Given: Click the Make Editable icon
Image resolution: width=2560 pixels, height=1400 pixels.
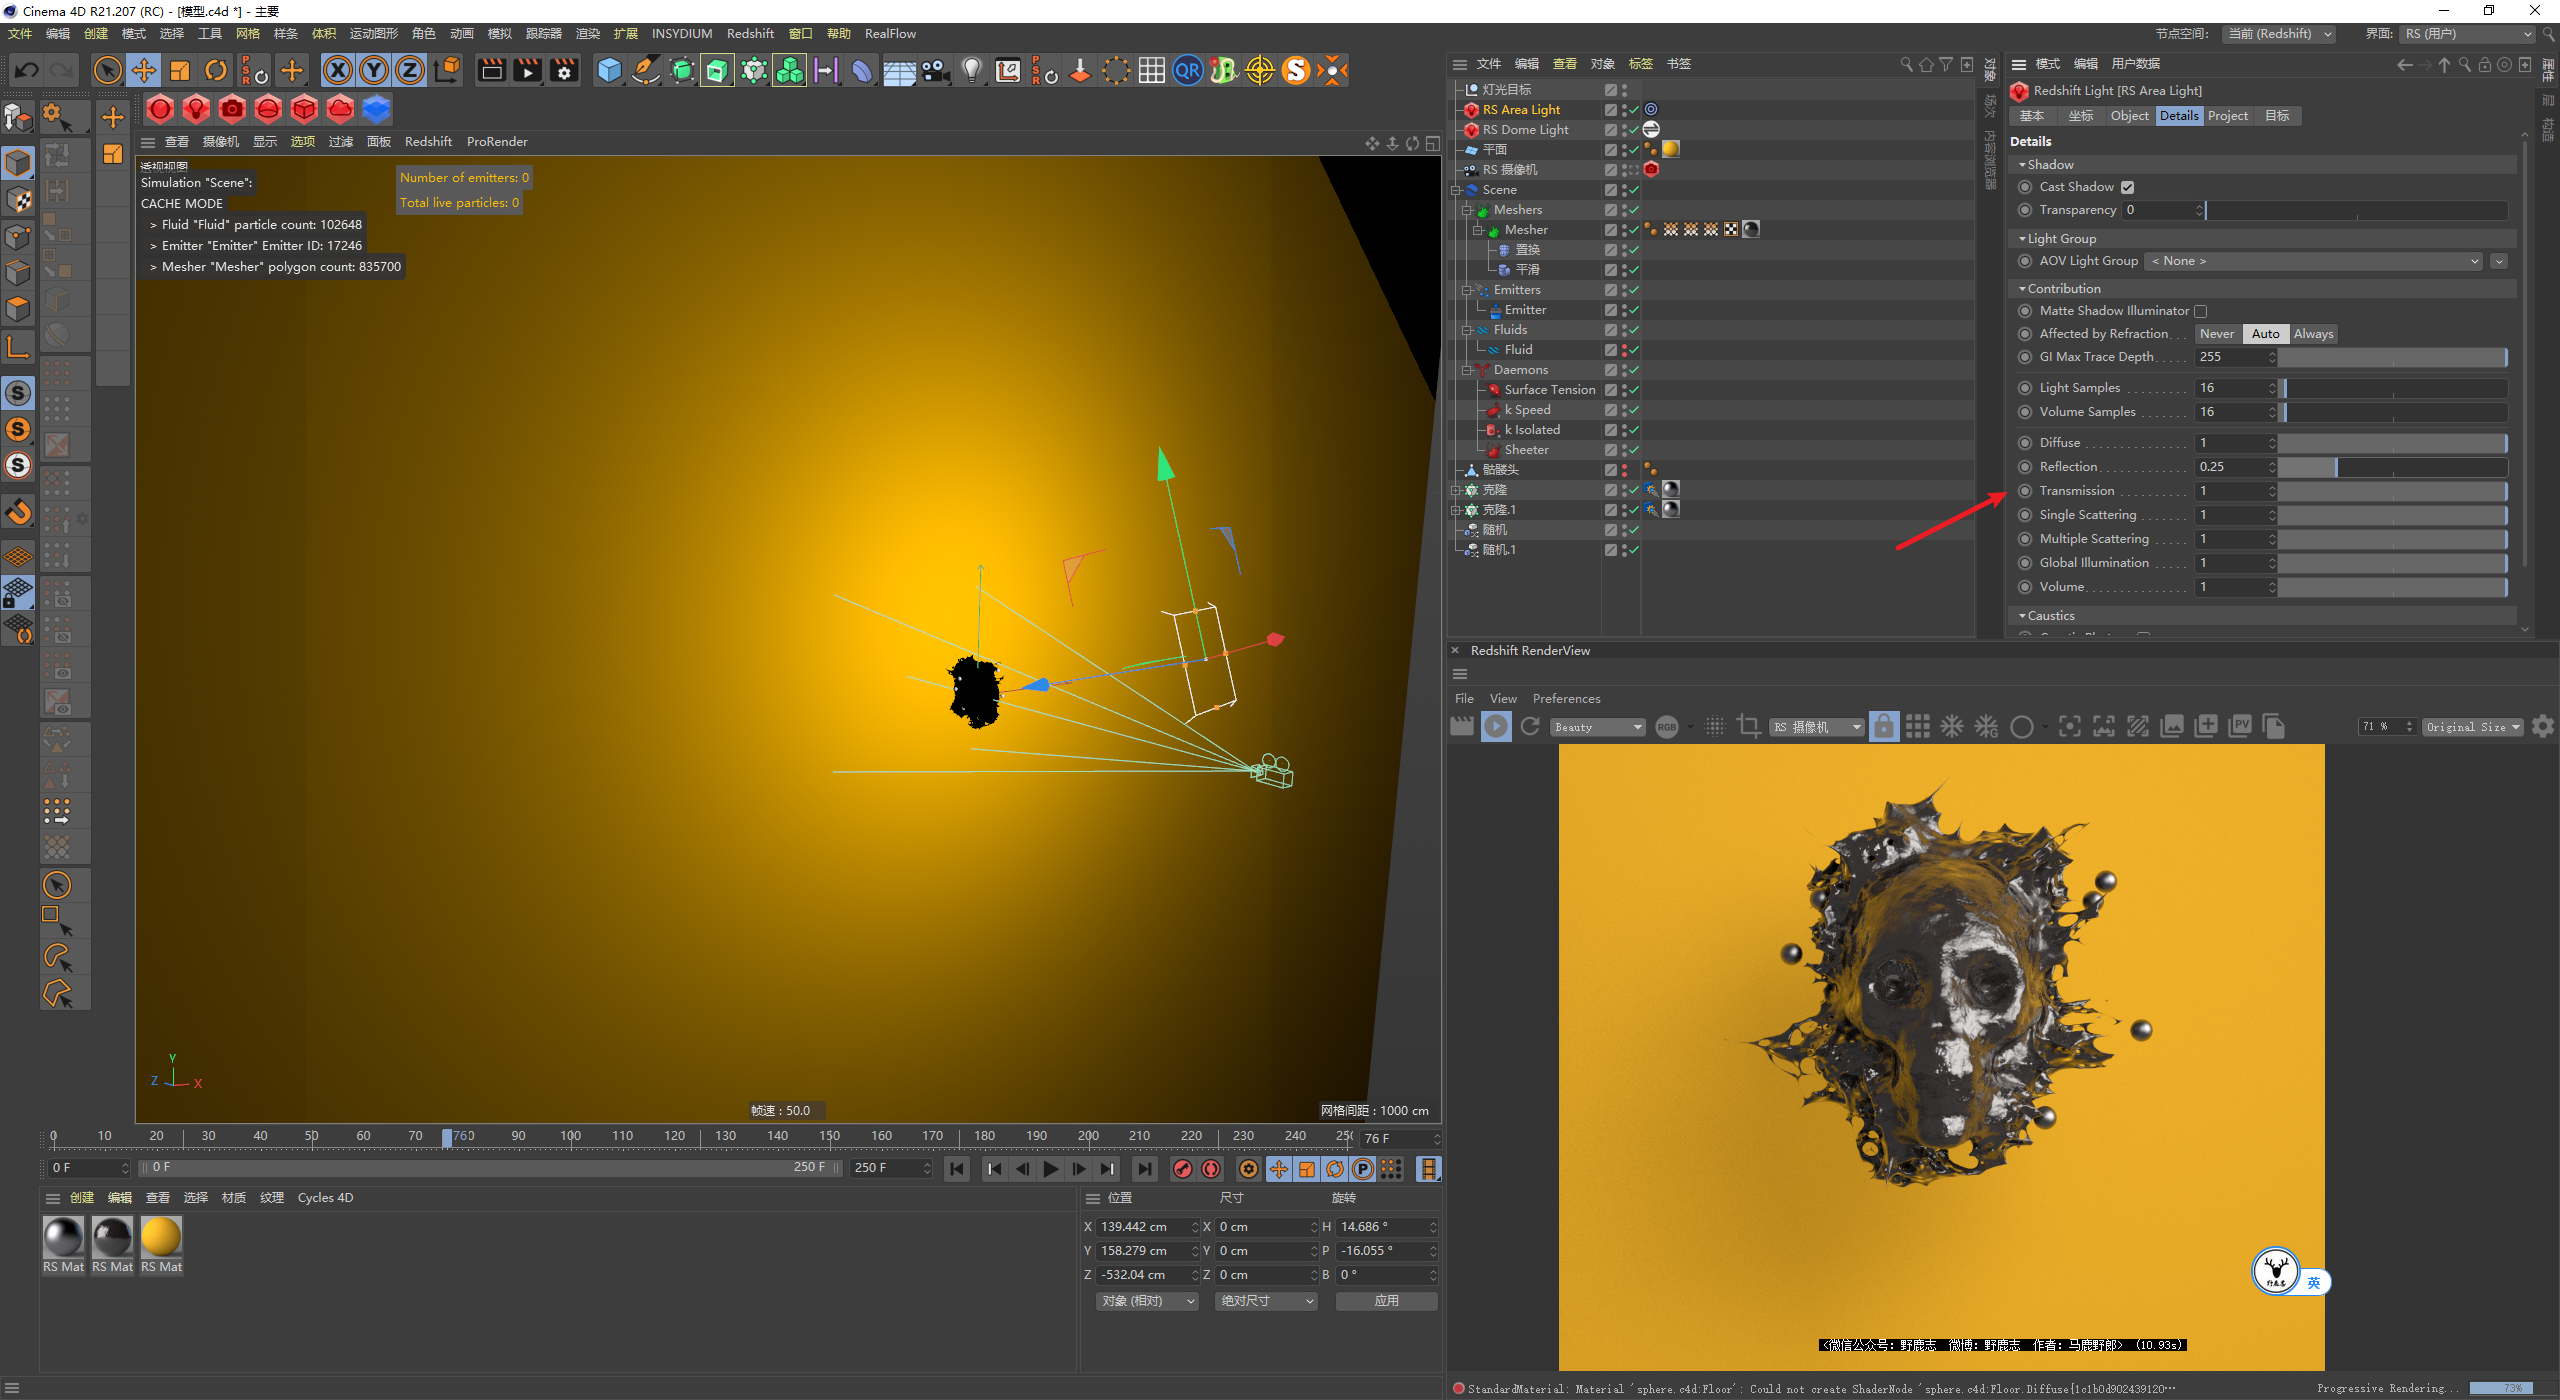Looking at the screenshot, I should tap(18, 118).
